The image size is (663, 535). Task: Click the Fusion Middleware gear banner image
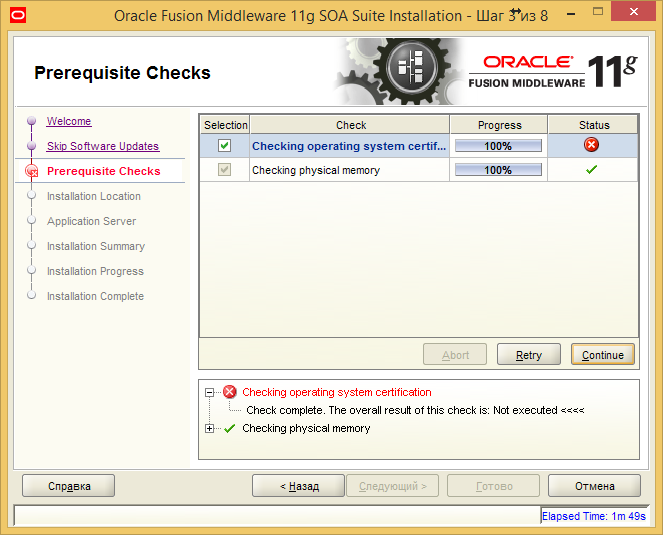(x=400, y=71)
